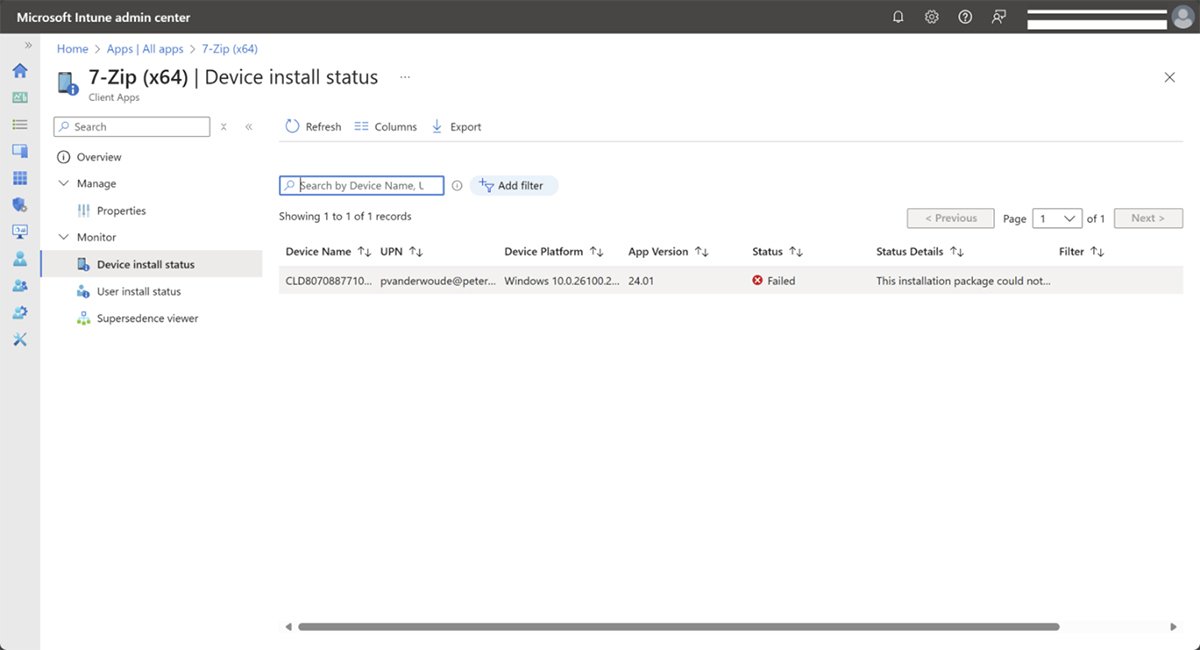Go to Home icon in left sidebar
This screenshot has width=1200, height=650.
click(x=19, y=71)
